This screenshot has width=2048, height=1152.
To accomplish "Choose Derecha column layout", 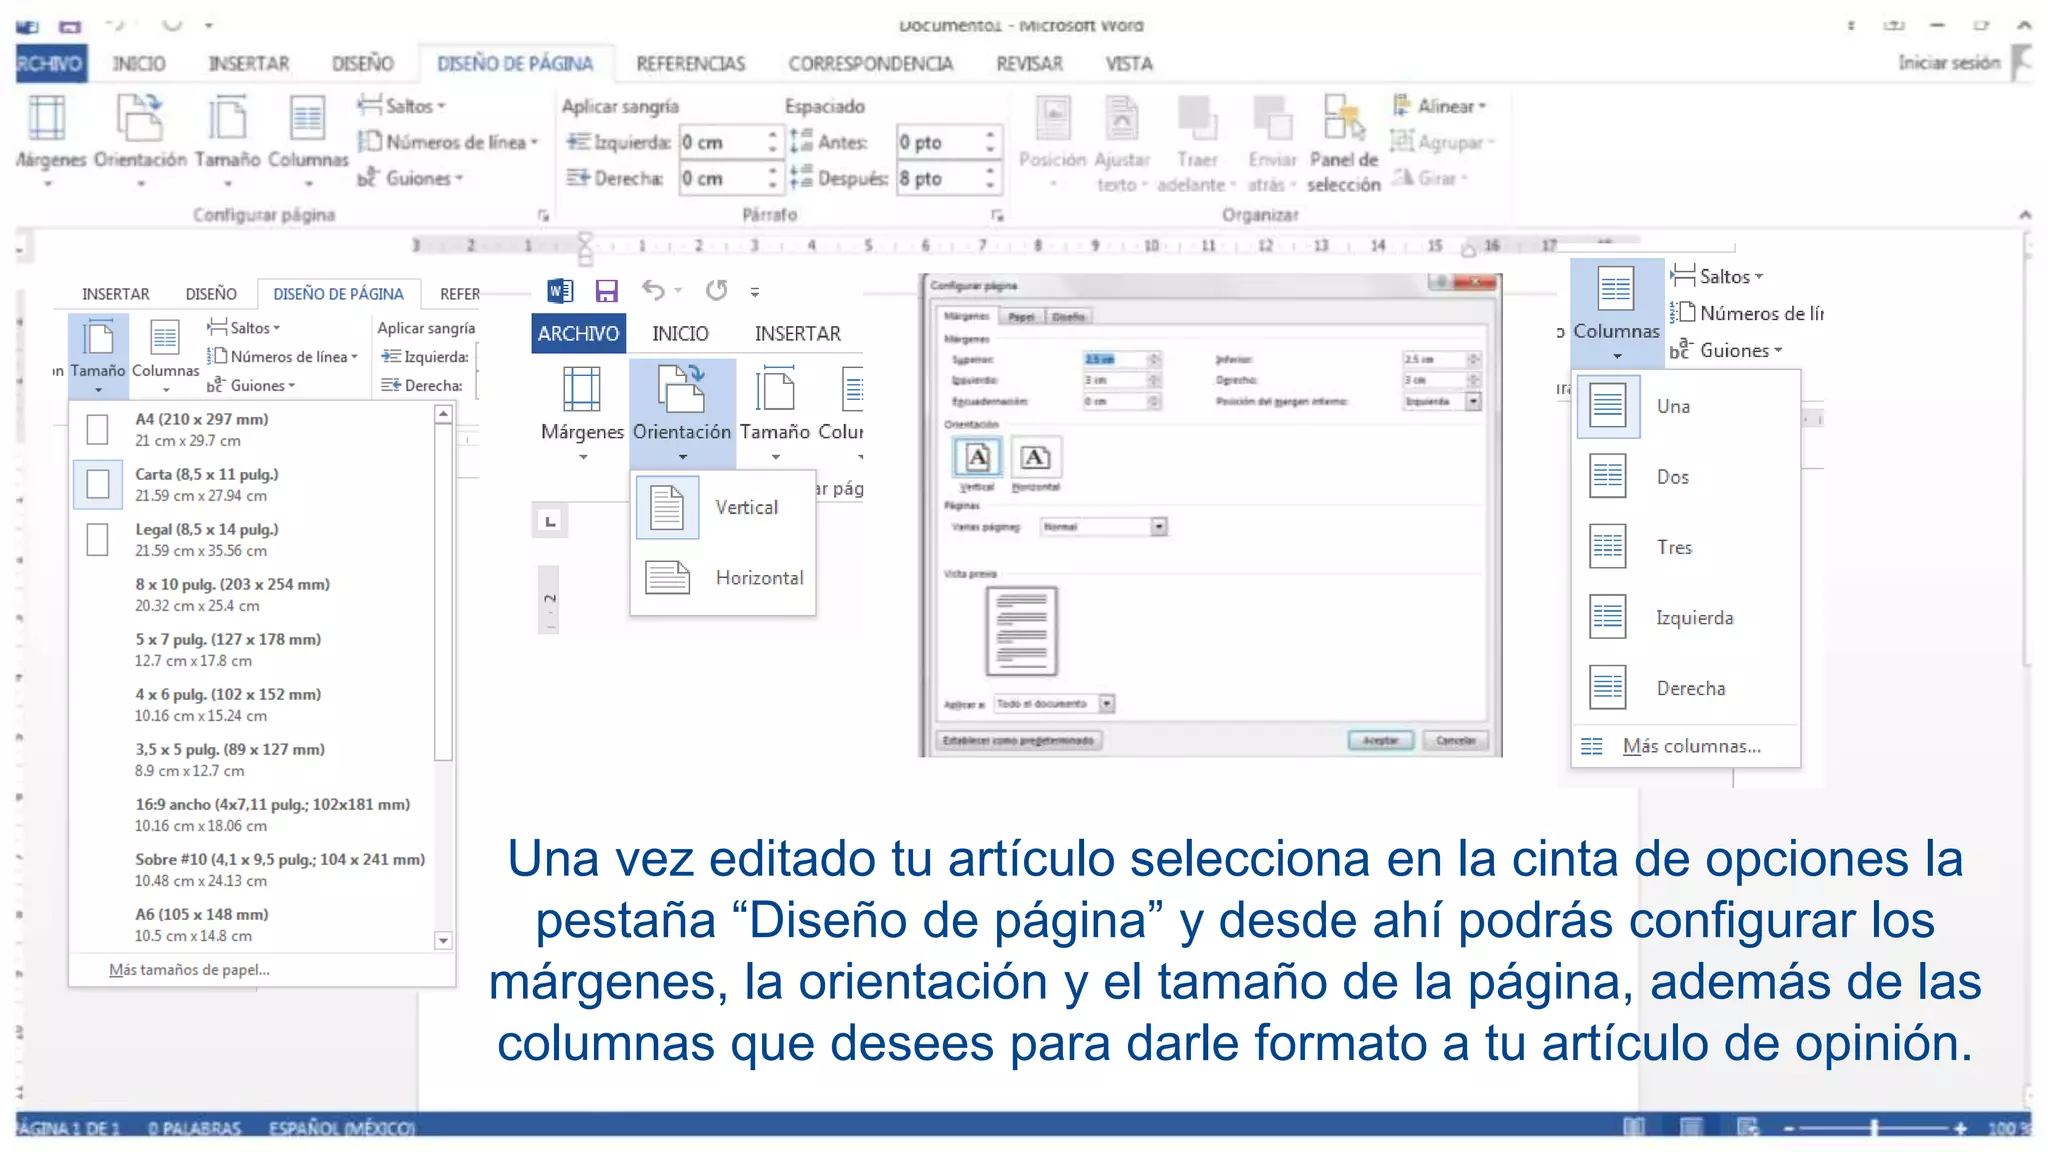I will (x=1686, y=688).
